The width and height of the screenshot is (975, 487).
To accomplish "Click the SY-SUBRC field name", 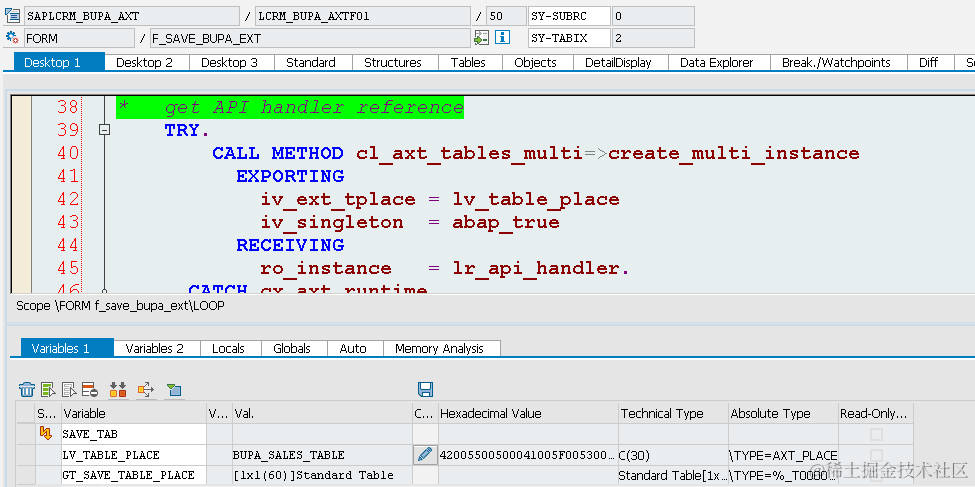I will click(x=568, y=16).
